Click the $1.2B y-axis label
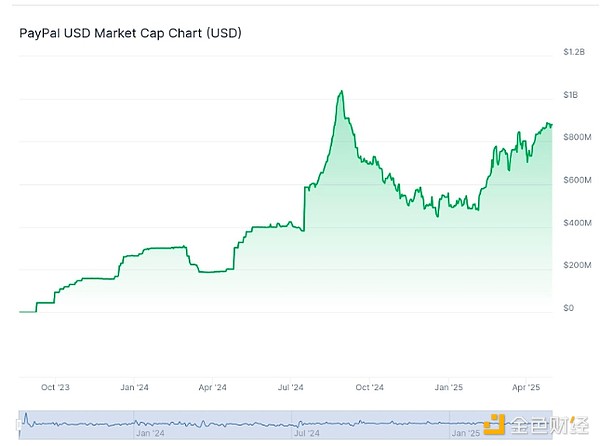 point(572,51)
